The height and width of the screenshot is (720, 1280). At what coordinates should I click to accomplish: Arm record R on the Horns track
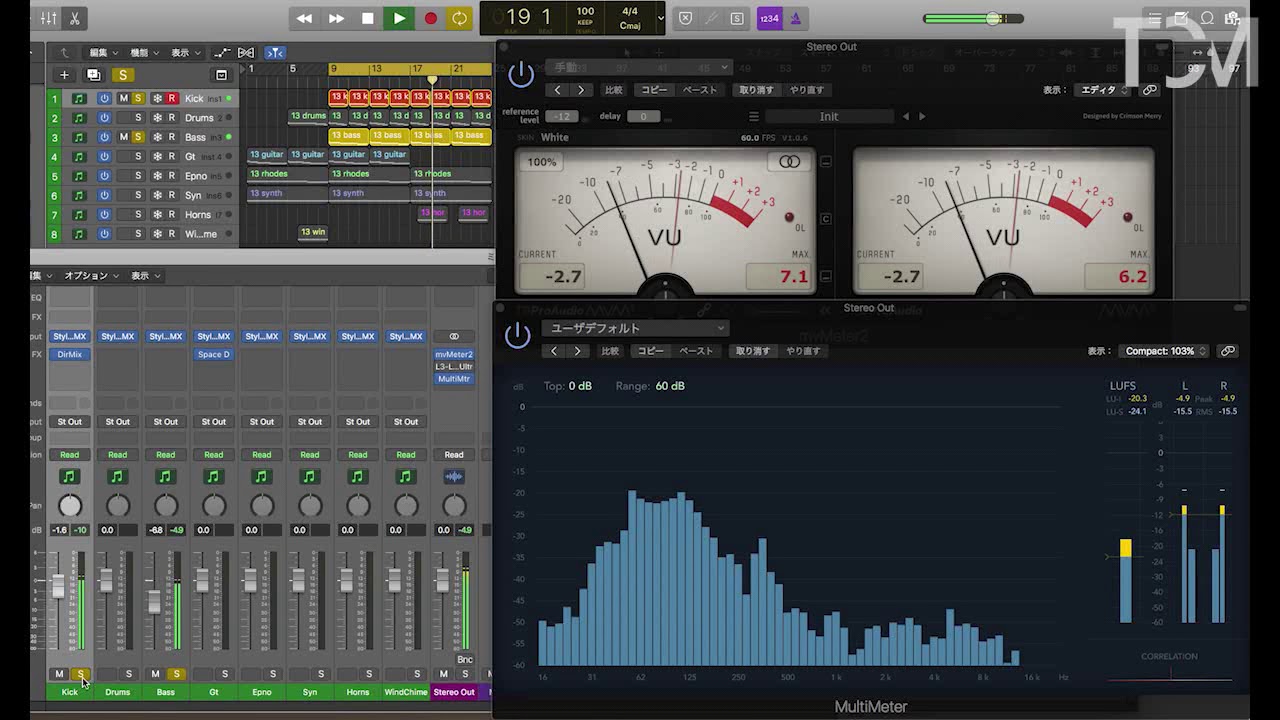(x=172, y=214)
